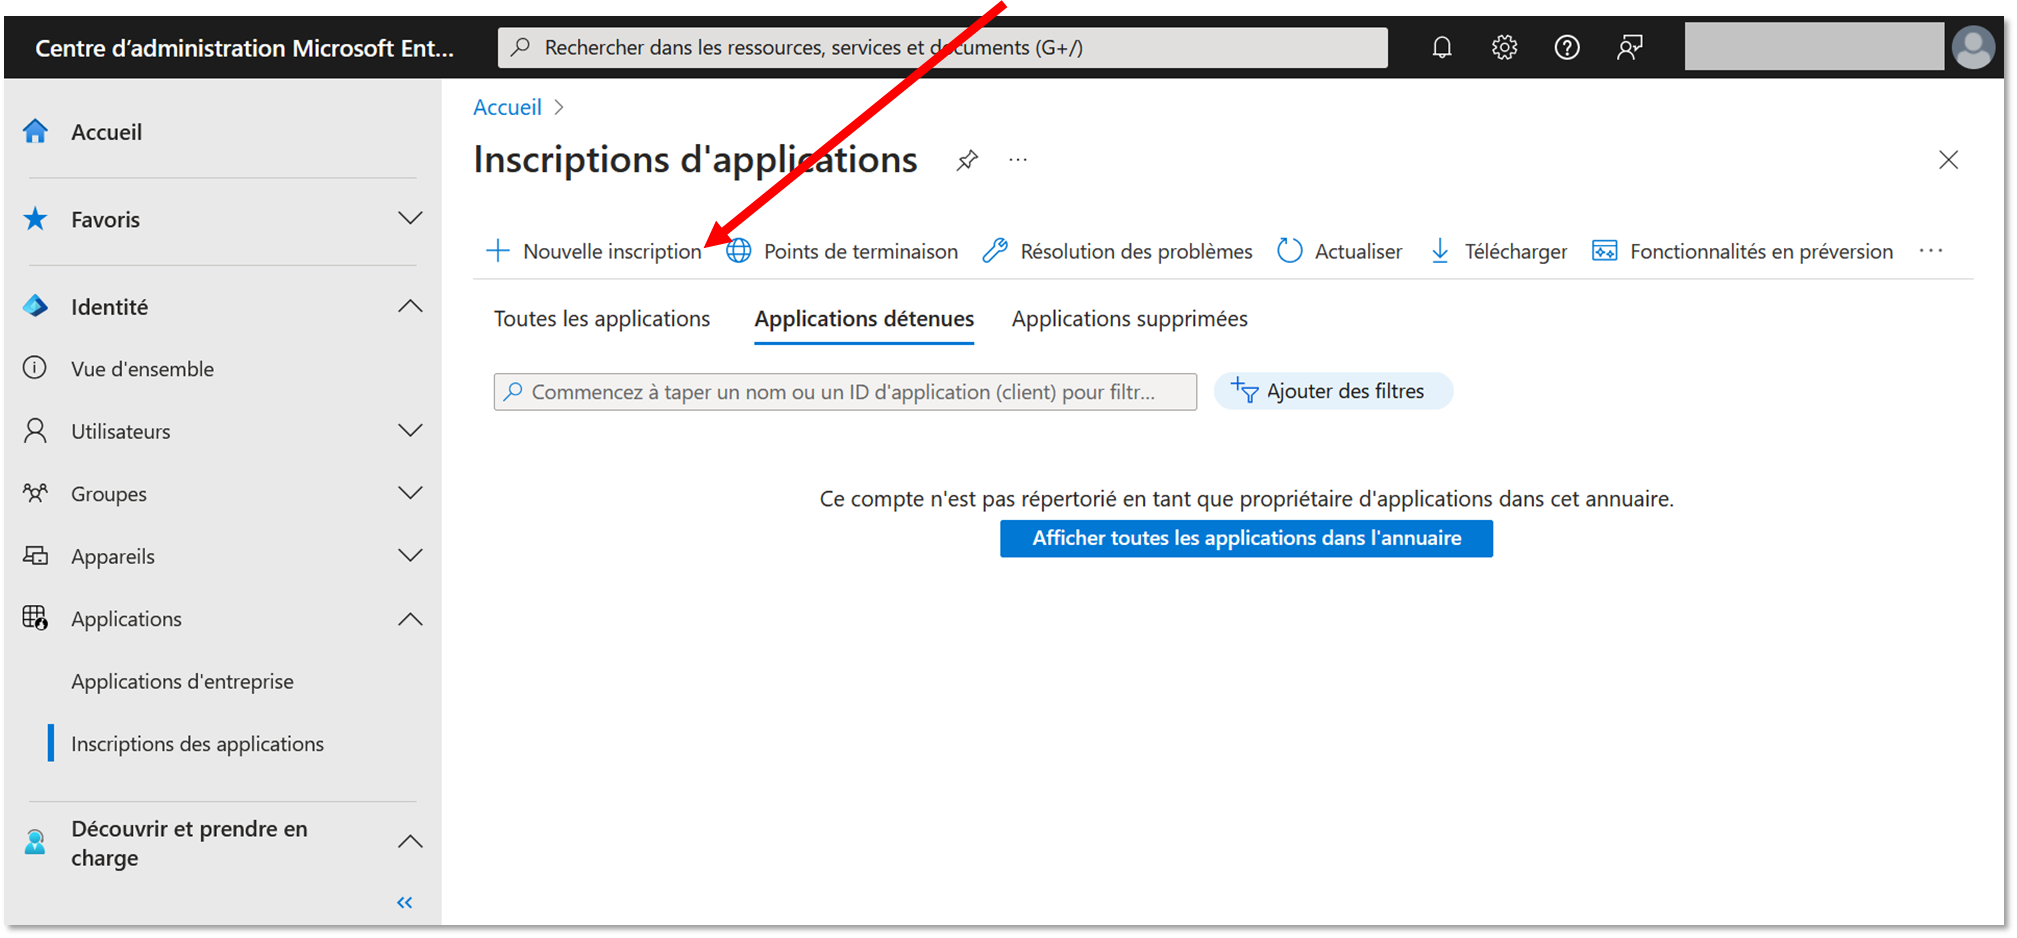Viewport: 2017px width, 938px height.
Task: Expand Appareils chevron
Action: [410, 555]
